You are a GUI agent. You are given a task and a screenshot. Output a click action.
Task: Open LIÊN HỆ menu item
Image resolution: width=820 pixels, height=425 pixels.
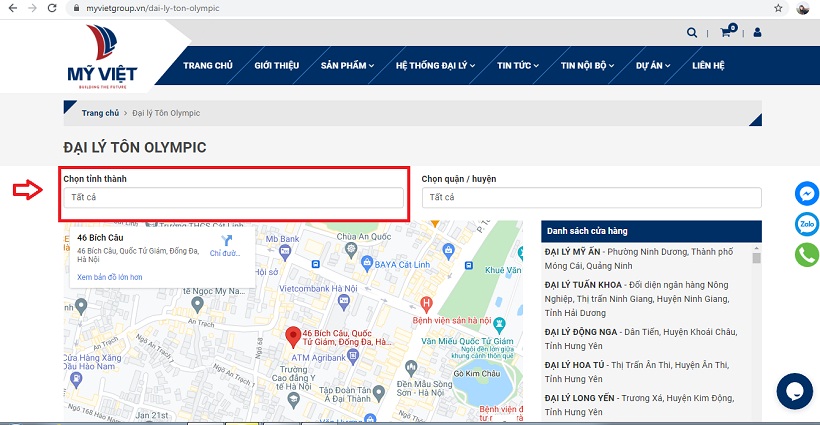point(708,65)
